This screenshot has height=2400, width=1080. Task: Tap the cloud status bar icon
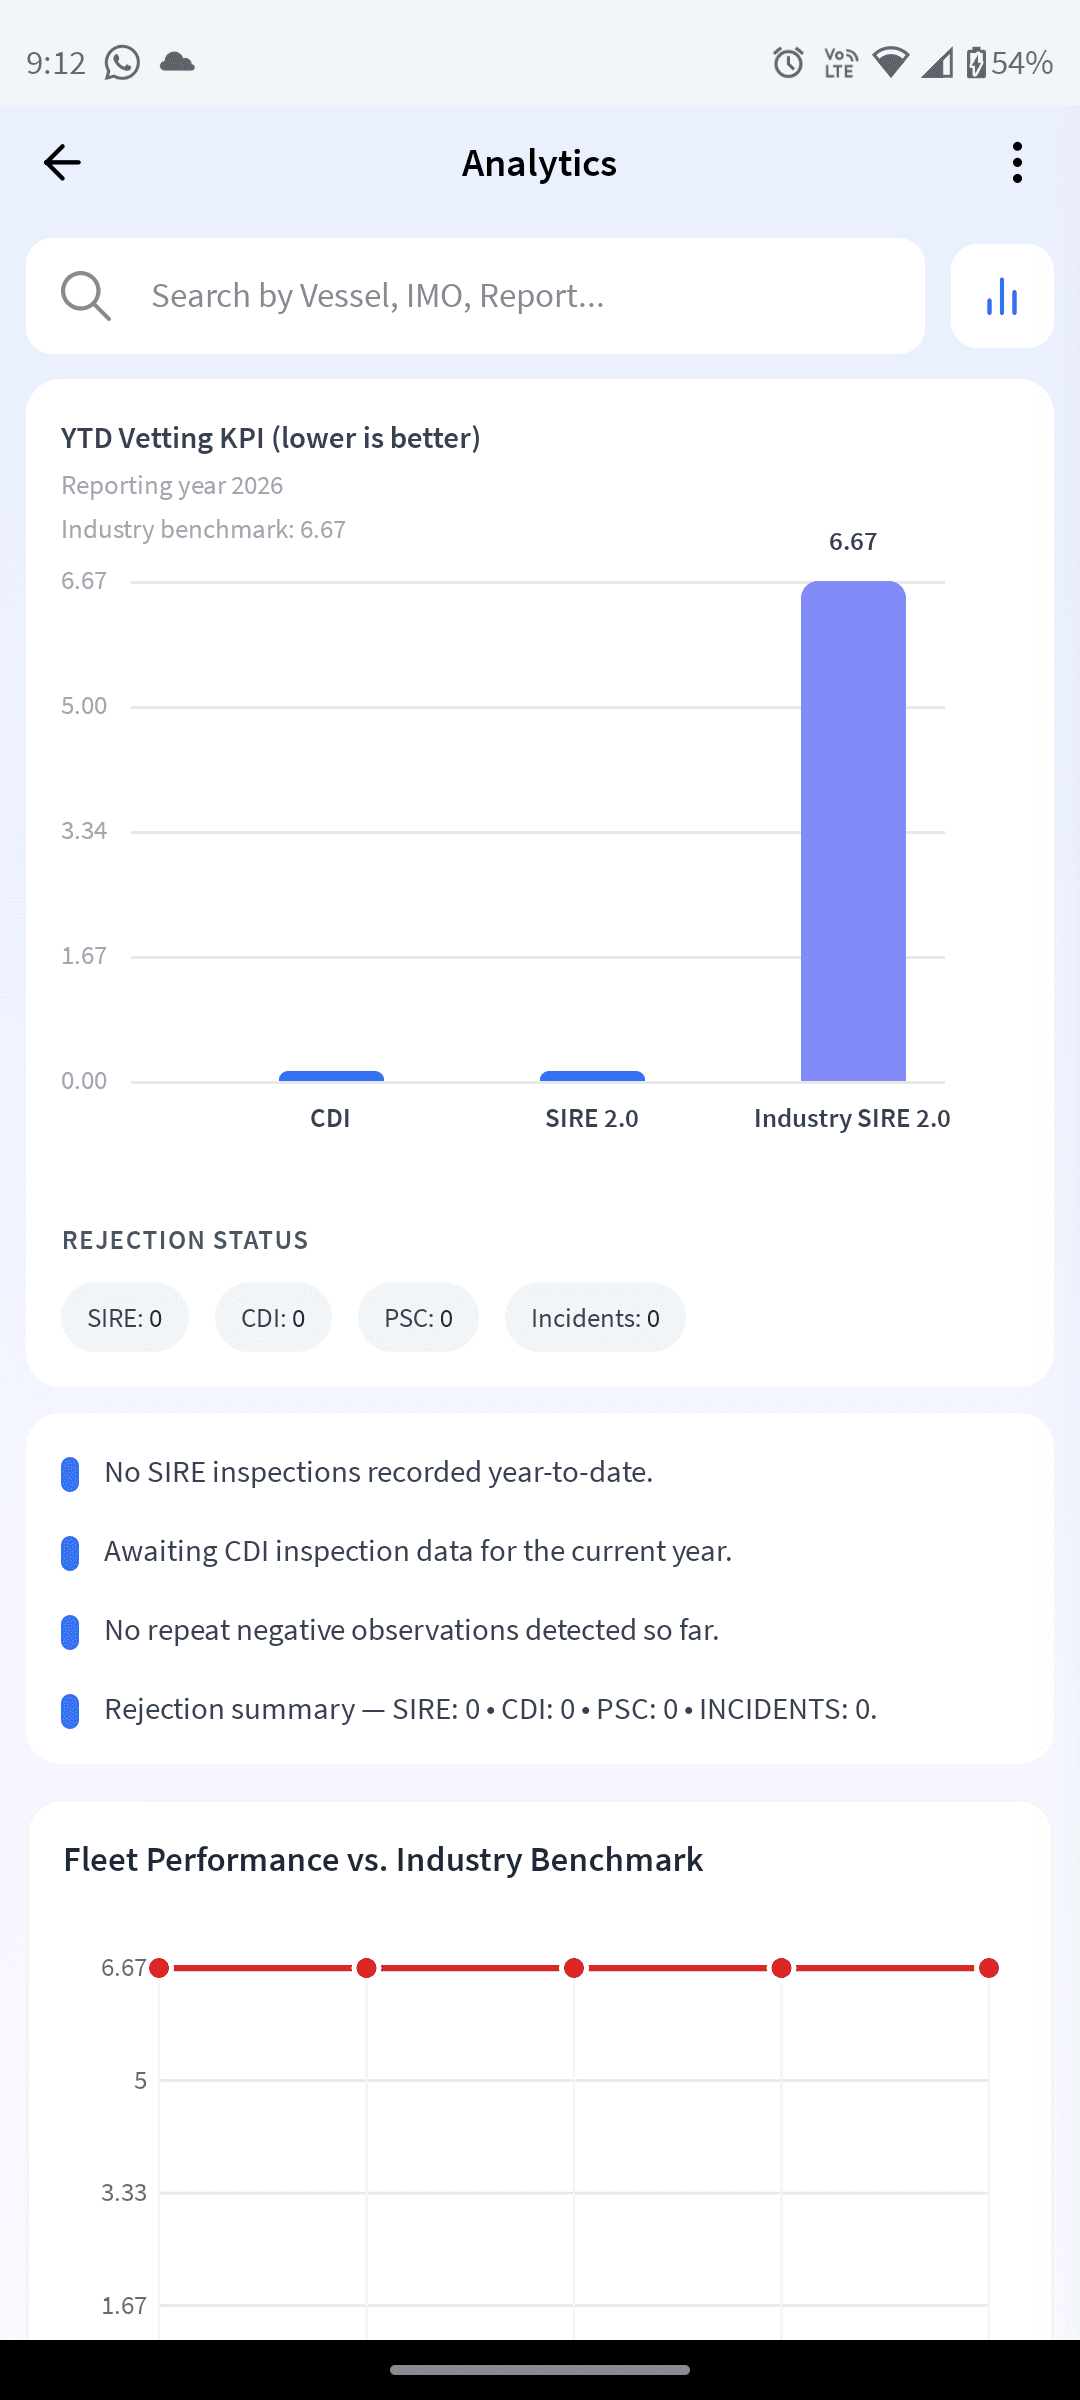177,62
